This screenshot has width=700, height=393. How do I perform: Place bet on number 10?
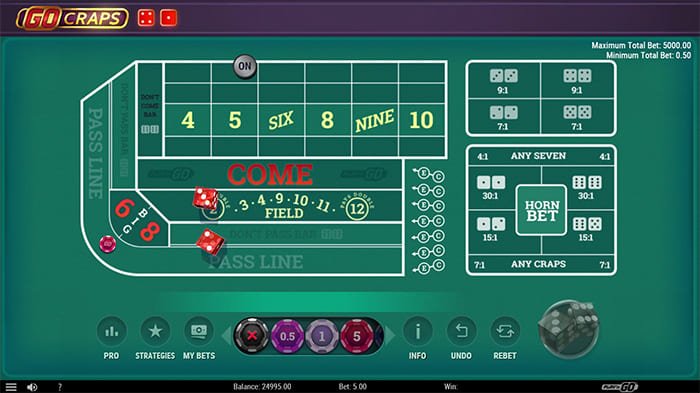(421, 120)
